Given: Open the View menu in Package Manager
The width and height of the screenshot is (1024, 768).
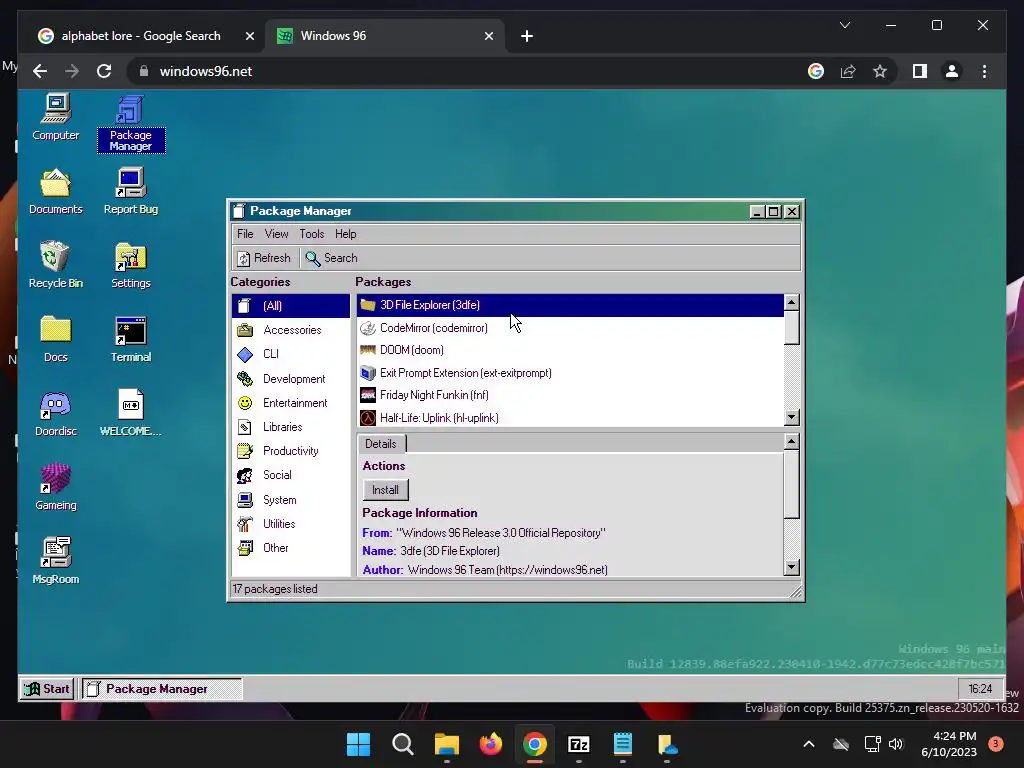Looking at the screenshot, I should click(x=276, y=234).
